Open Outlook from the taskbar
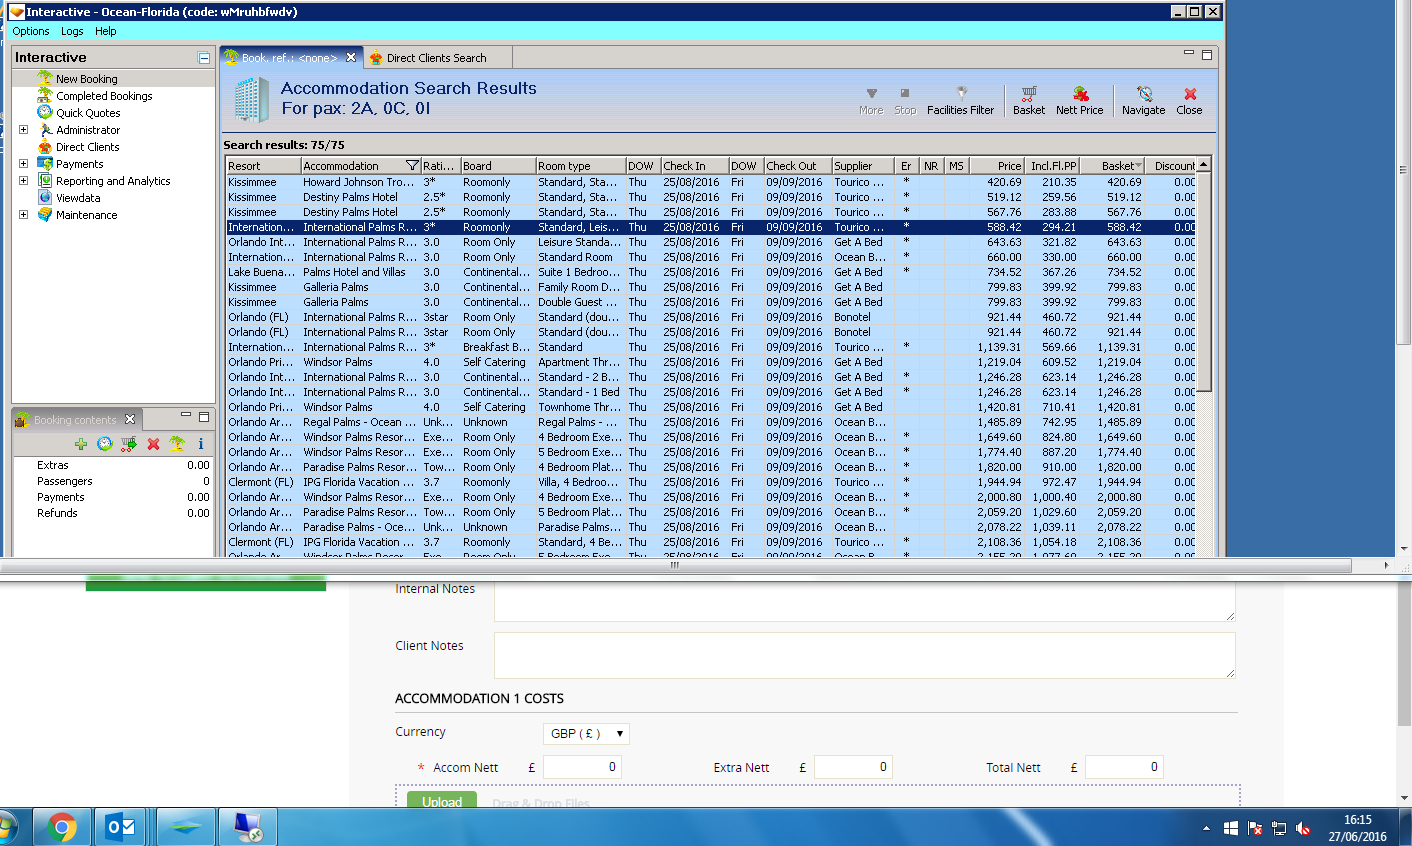This screenshot has width=1412, height=846. [122, 827]
